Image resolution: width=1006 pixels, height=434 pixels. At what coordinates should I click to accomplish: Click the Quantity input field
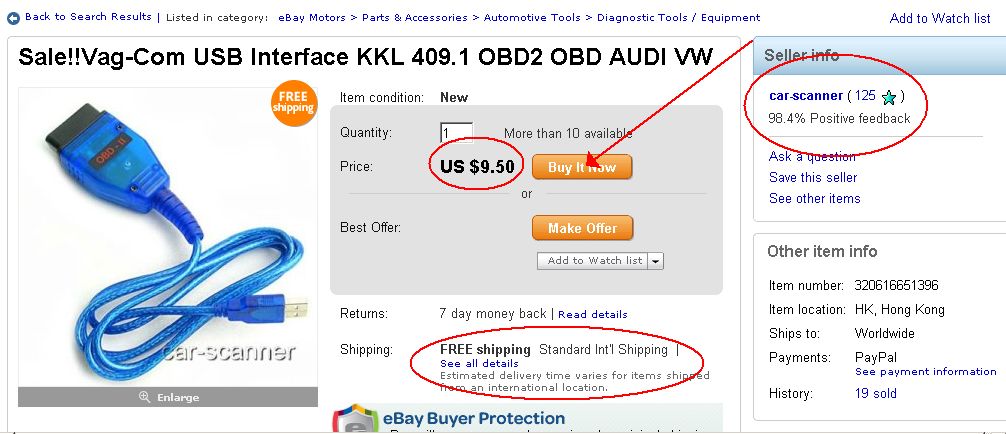coord(456,133)
